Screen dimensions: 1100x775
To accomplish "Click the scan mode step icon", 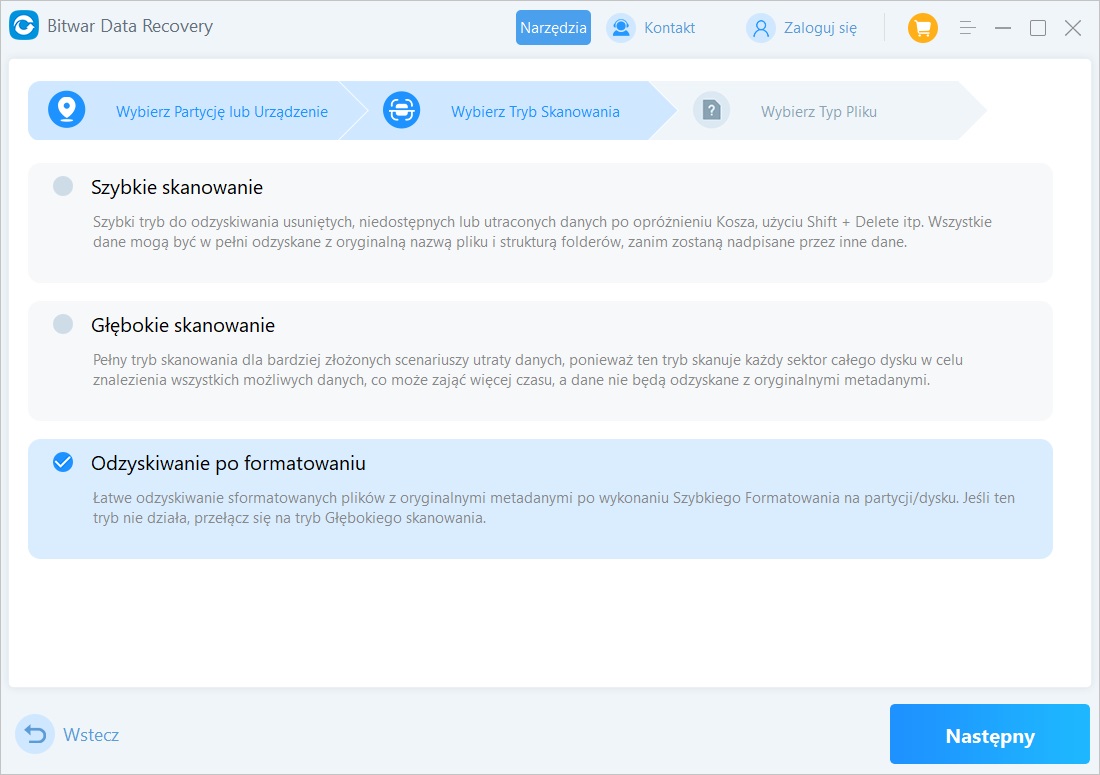I will (x=401, y=111).
